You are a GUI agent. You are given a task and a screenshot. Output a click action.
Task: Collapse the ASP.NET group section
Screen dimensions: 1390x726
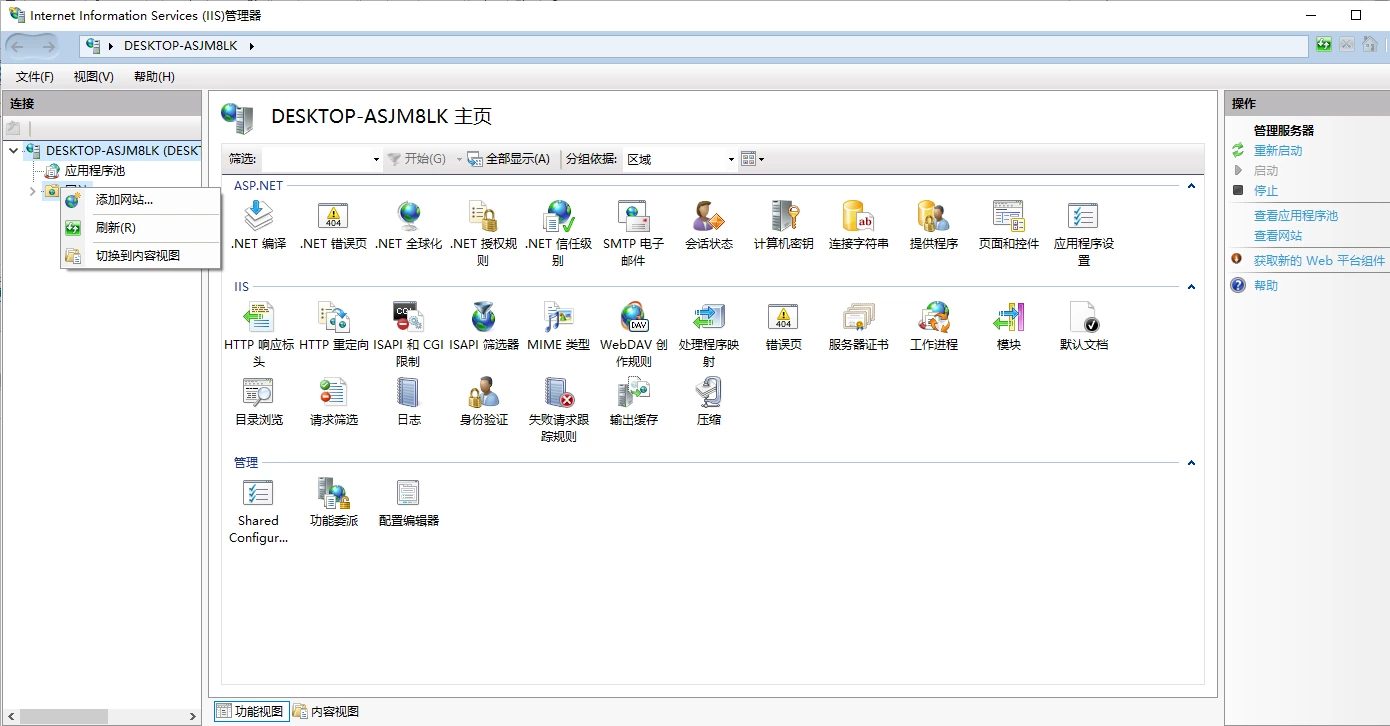coord(1191,186)
